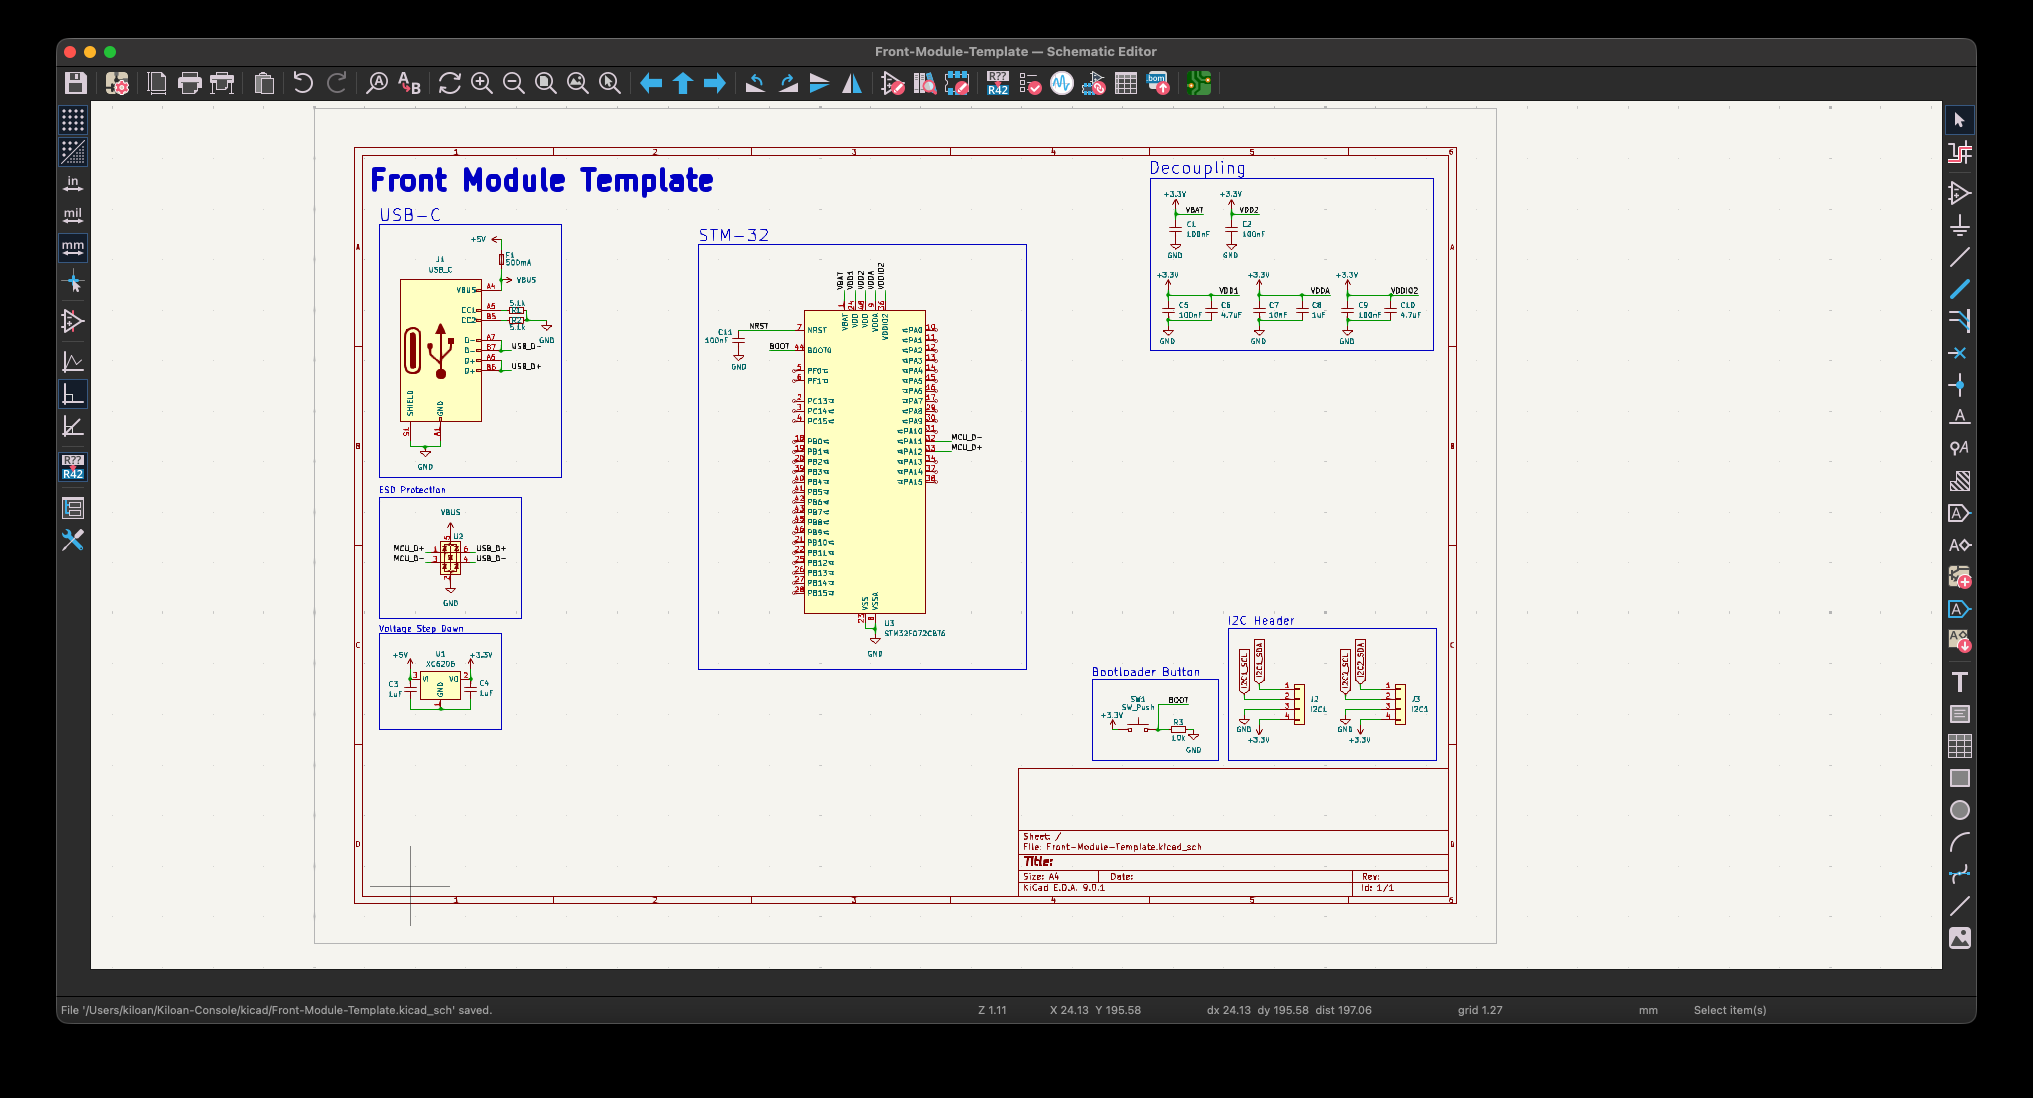Screen dimensions: 2033x1098
Task: Open Annotate schematic symbols tool
Action: pyautogui.click(x=997, y=83)
